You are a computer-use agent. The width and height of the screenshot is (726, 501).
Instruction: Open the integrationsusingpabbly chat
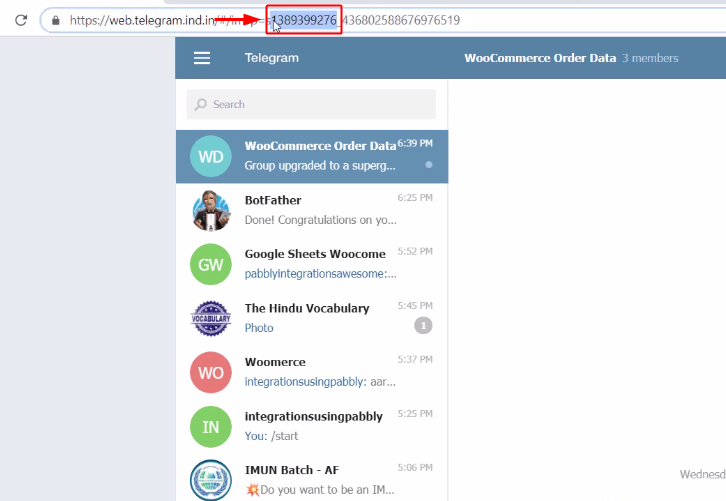(x=312, y=427)
